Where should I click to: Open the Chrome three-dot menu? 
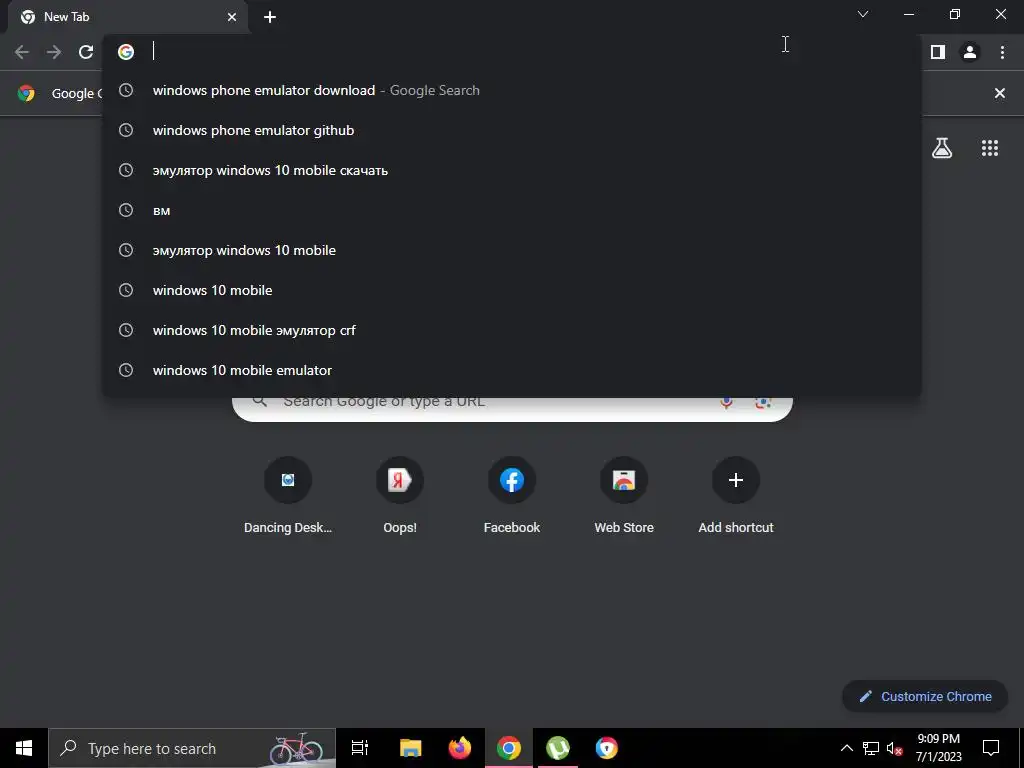(x=1002, y=52)
